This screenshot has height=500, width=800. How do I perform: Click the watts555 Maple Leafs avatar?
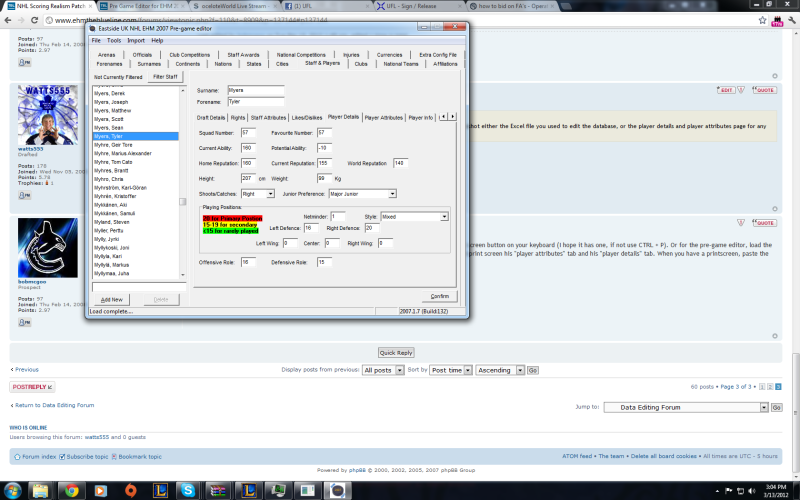click(x=48, y=115)
